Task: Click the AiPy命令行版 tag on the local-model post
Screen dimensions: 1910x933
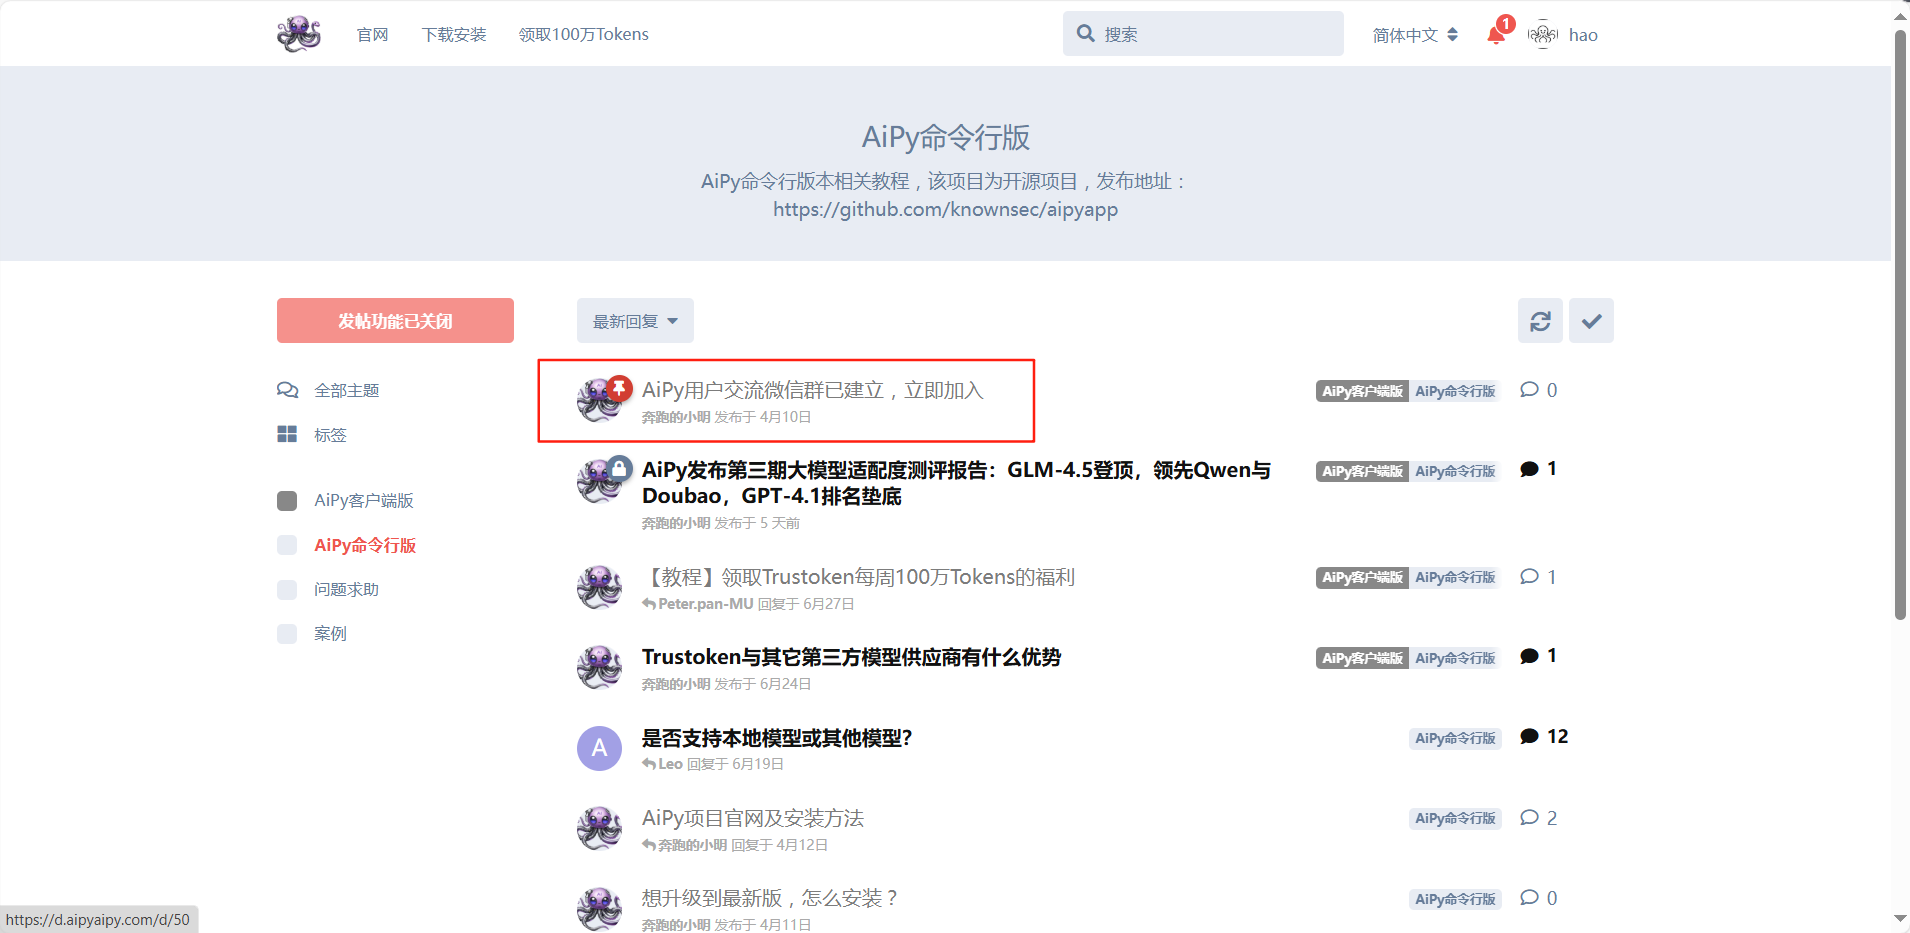Action: pyautogui.click(x=1455, y=738)
